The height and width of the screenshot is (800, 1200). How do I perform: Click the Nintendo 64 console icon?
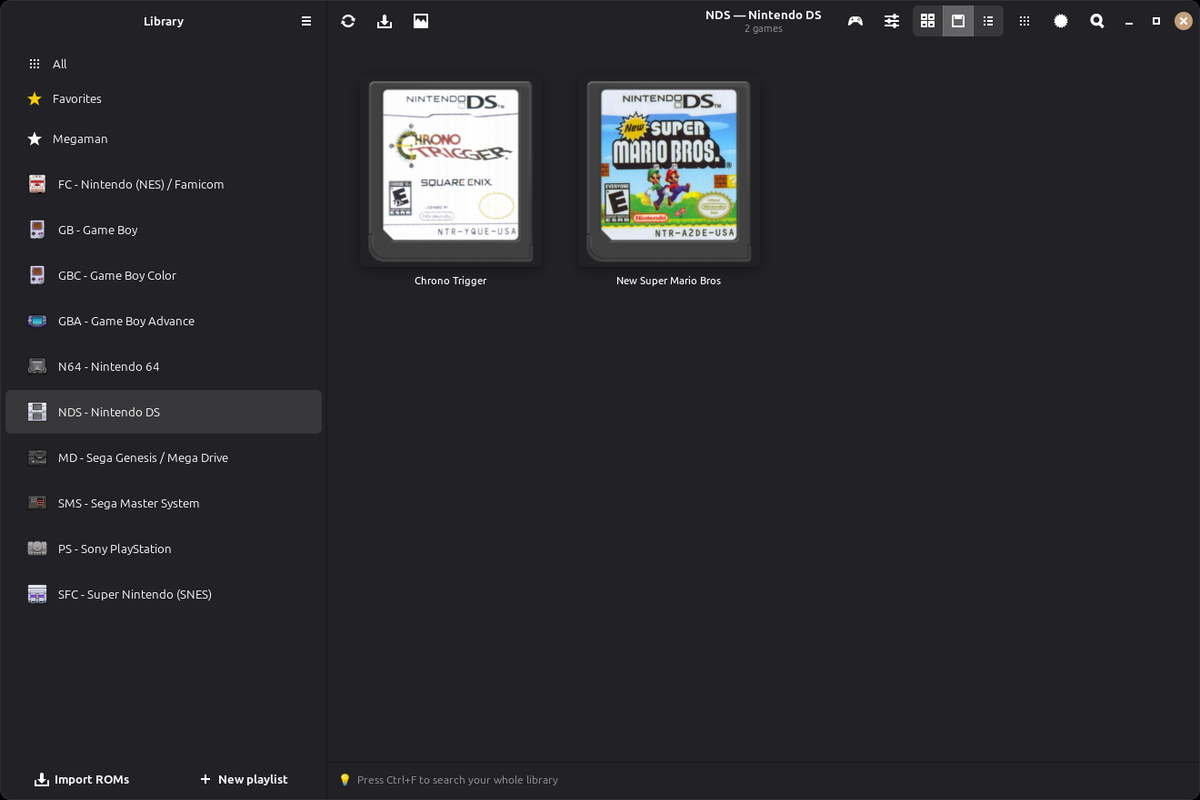click(37, 367)
